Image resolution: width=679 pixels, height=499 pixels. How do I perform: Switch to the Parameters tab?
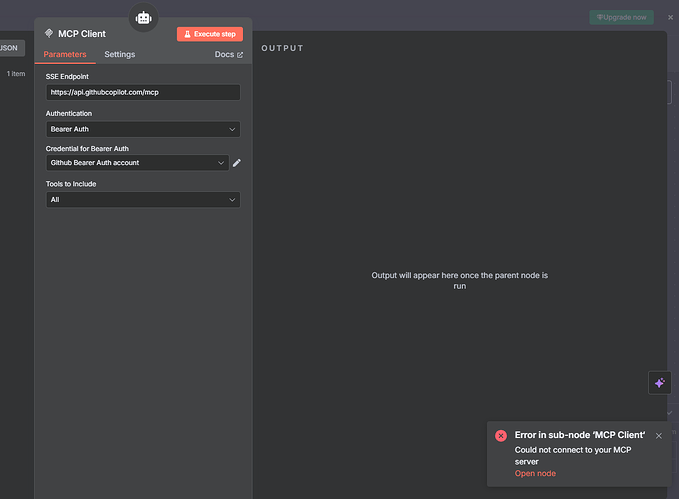point(65,55)
